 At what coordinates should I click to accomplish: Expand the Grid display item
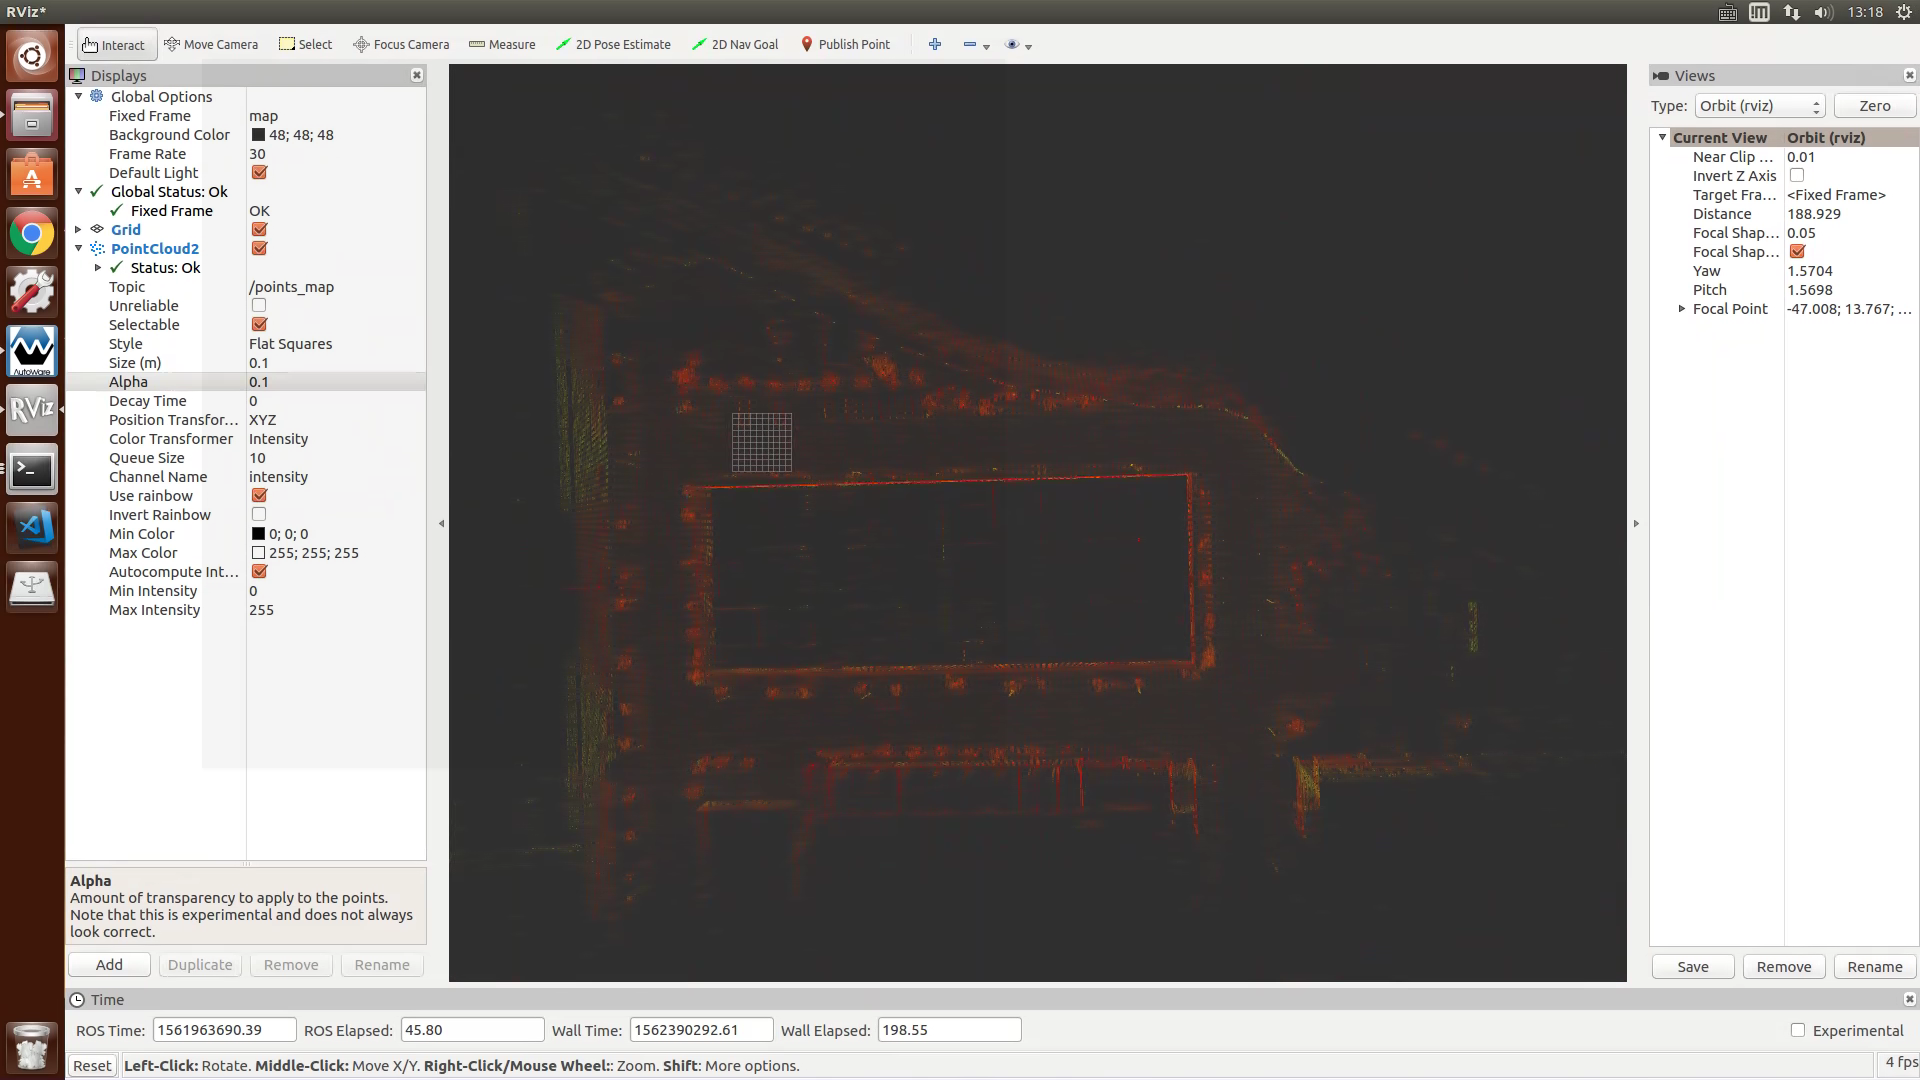pos(79,229)
